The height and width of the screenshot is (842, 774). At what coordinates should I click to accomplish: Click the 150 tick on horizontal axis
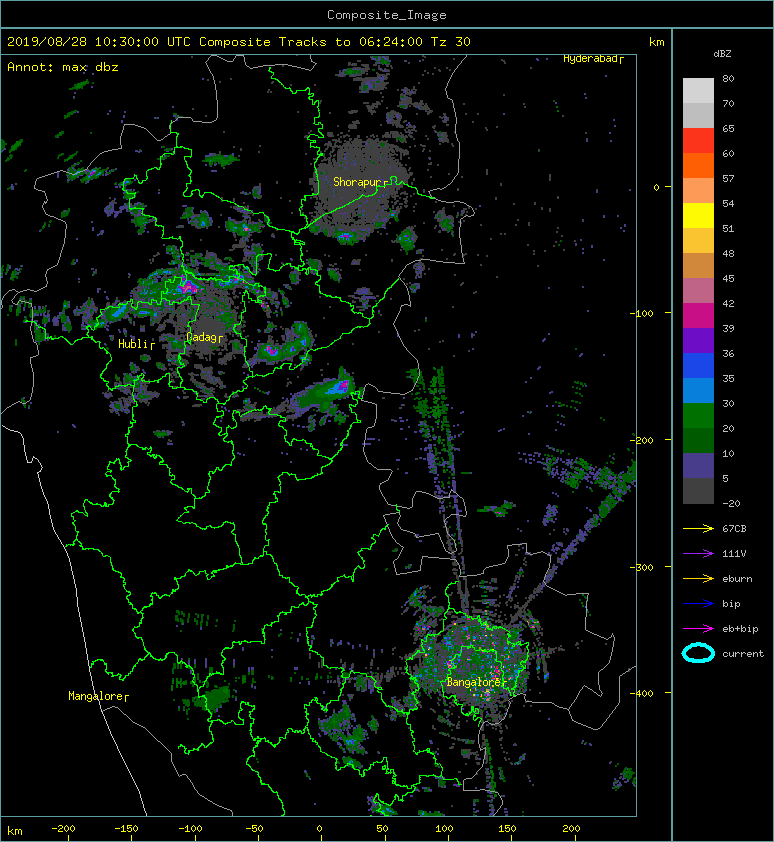point(507,829)
